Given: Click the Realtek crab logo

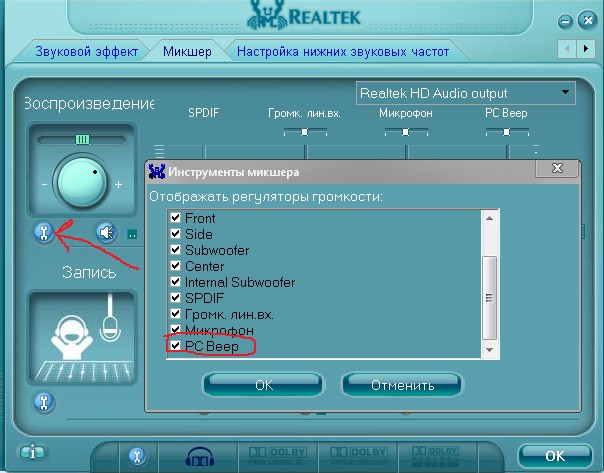Looking at the screenshot, I should tap(268, 15).
